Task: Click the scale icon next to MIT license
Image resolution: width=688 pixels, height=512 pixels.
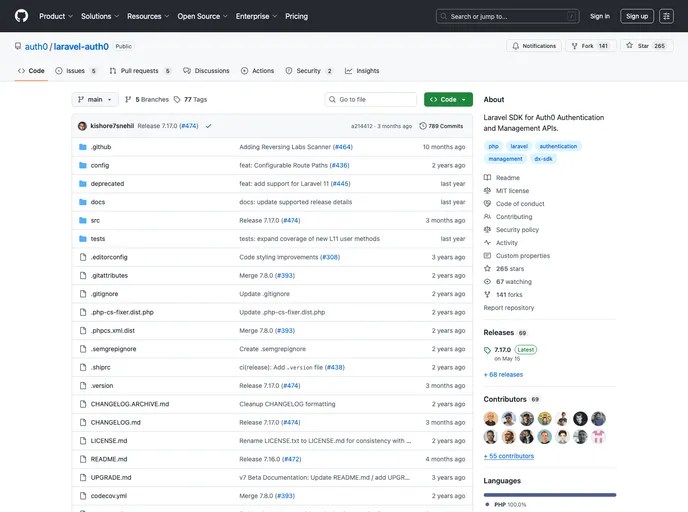Action: [x=487, y=190]
